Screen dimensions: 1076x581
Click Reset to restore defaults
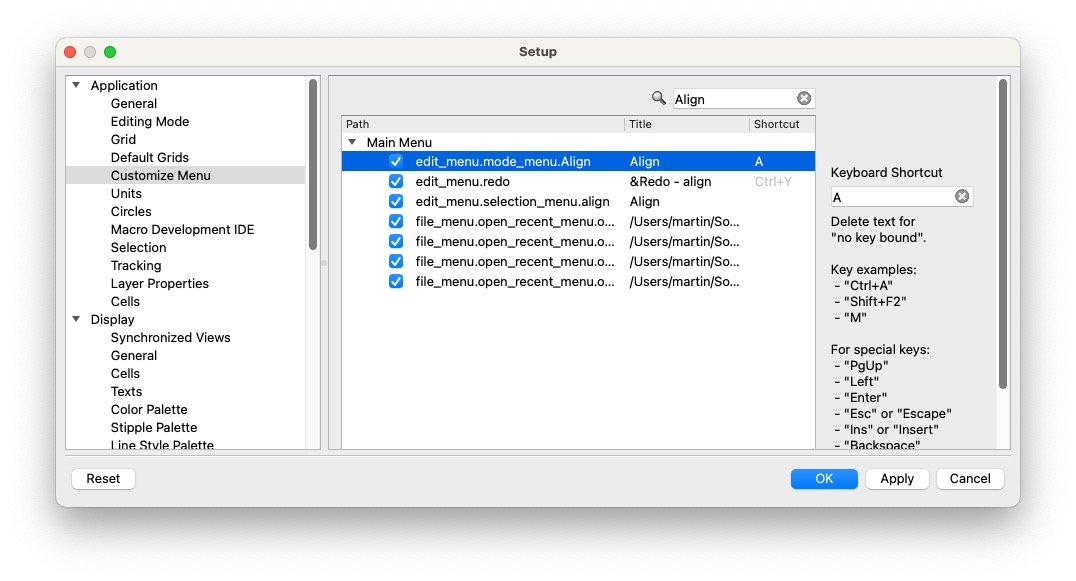103,478
